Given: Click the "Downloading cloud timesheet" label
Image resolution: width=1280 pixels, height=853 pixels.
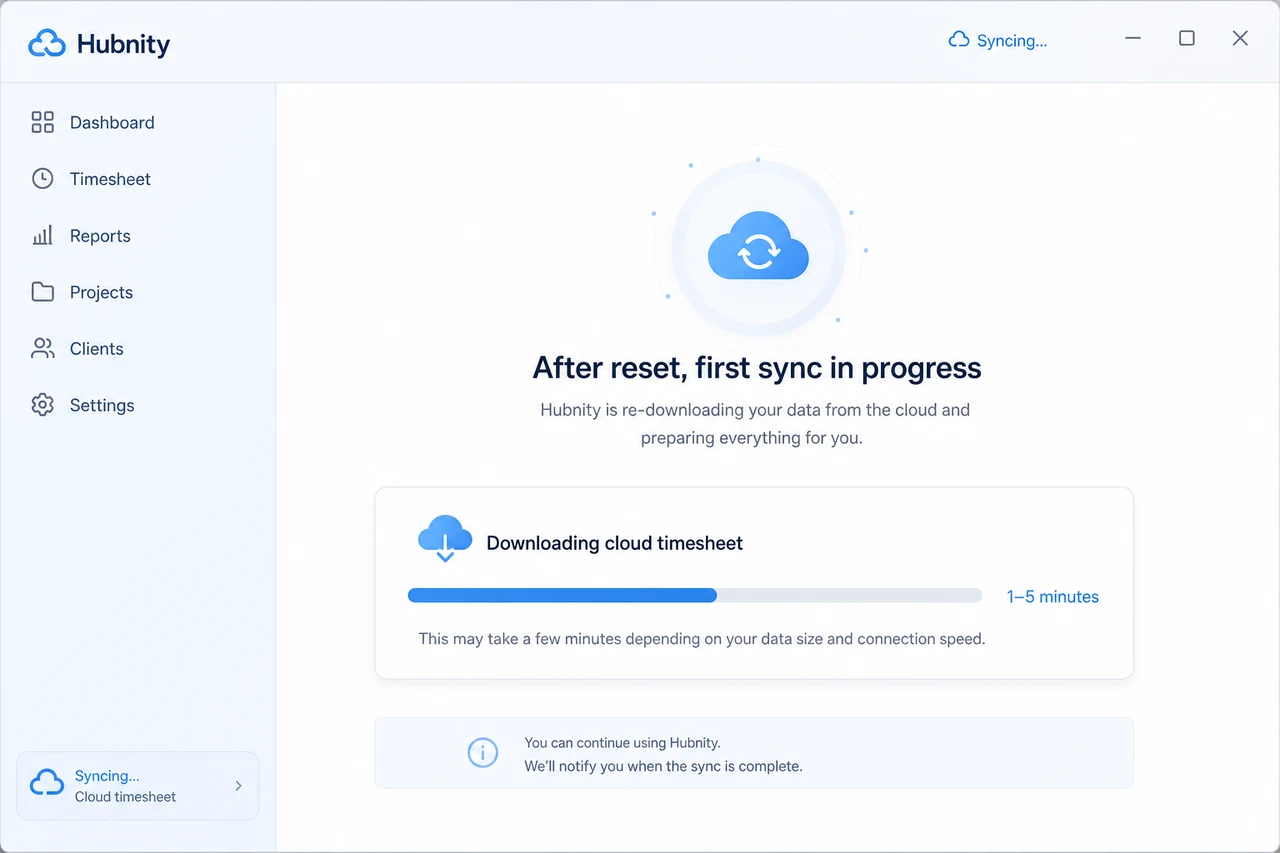Looking at the screenshot, I should pos(615,544).
